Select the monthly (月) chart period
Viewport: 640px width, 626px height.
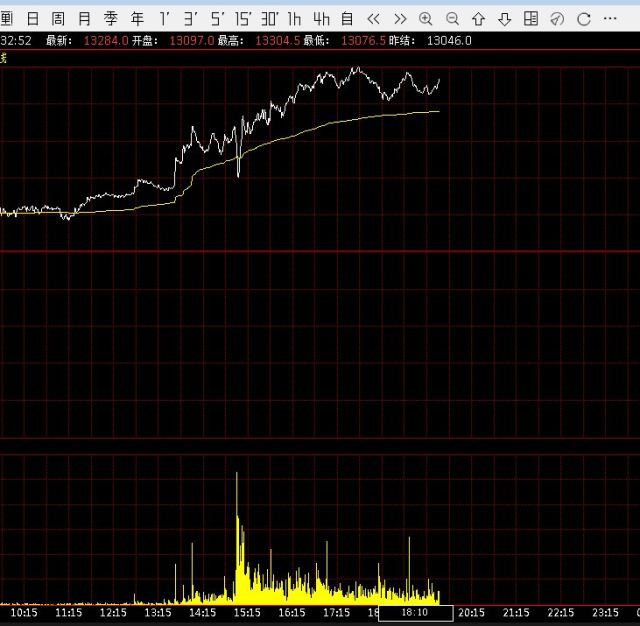tap(85, 19)
